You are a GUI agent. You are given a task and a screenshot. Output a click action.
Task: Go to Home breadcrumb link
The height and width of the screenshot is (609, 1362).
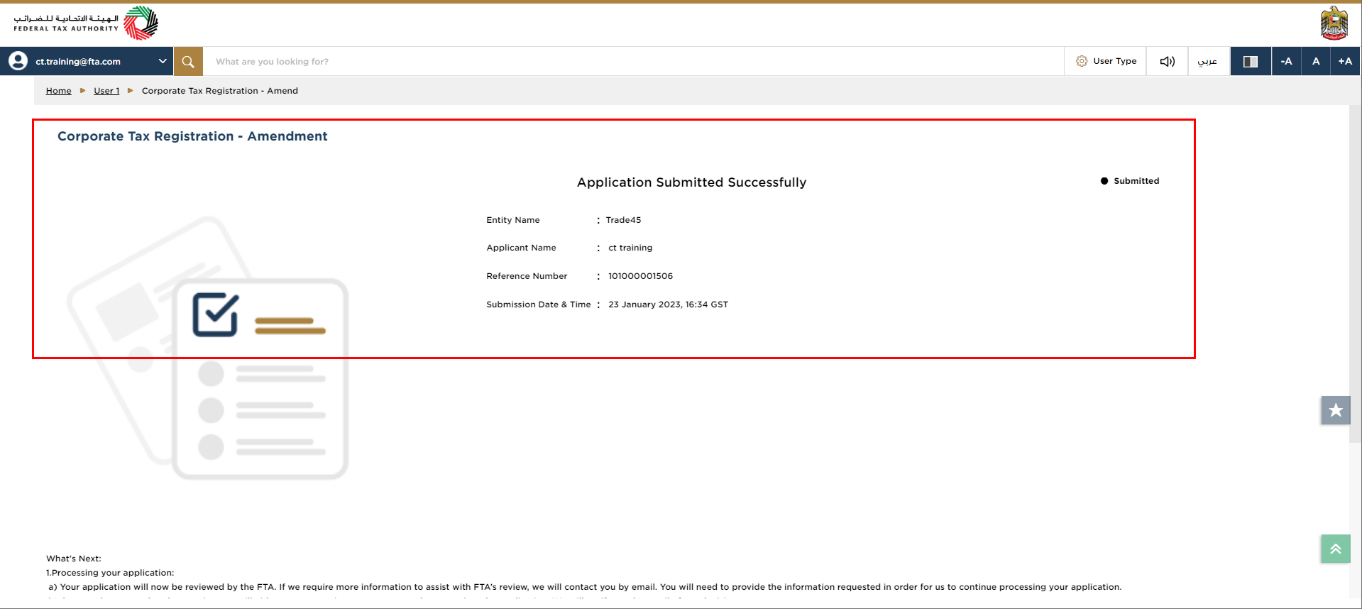(x=59, y=91)
